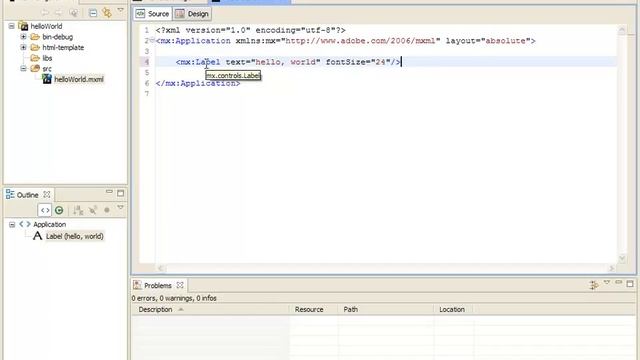The width and height of the screenshot is (640, 360).
Task: Select the bin-debug folder
Action: pos(58,37)
